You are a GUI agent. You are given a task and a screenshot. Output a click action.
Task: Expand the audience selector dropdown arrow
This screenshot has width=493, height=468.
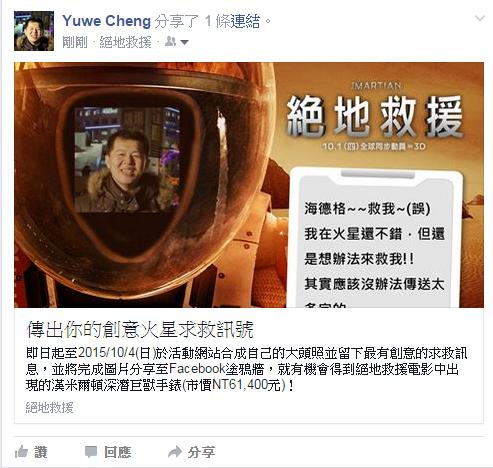[x=184, y=42]
